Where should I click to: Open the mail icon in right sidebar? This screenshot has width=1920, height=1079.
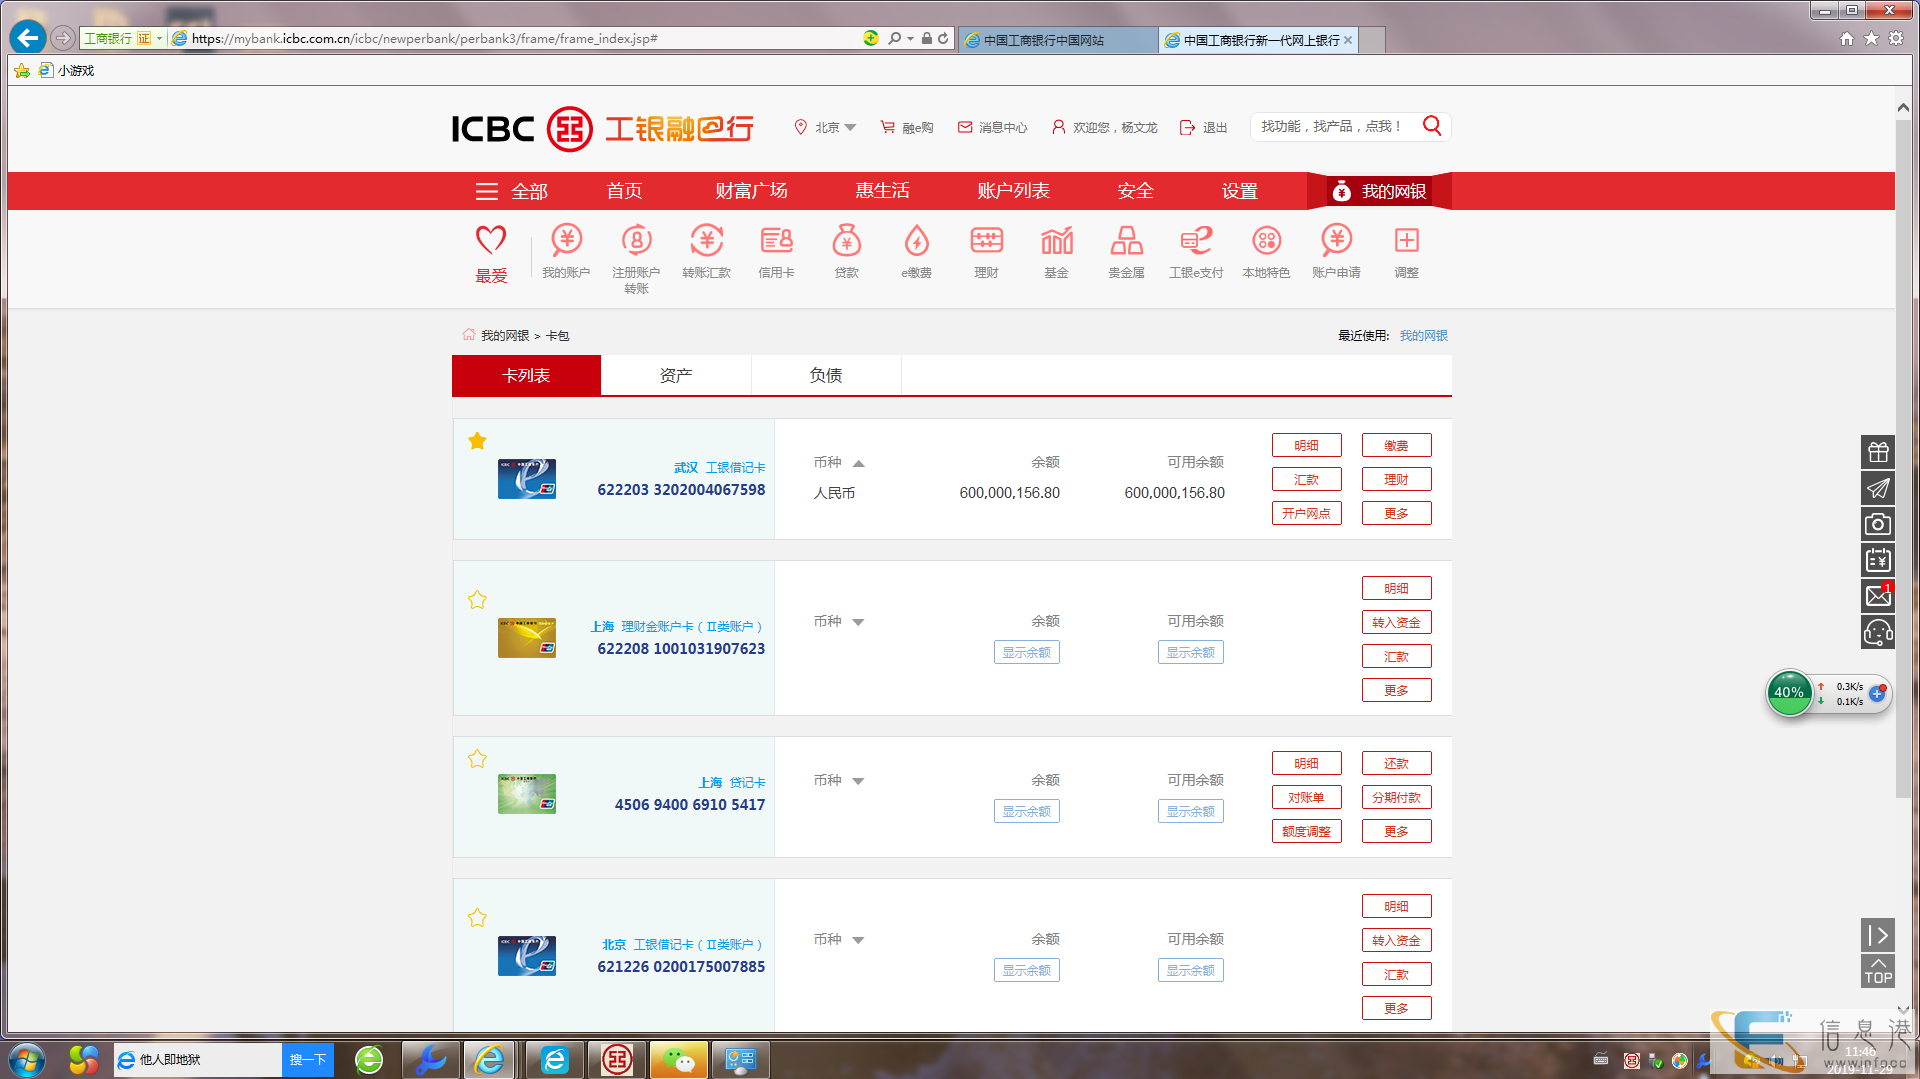tap(1877, 596)
